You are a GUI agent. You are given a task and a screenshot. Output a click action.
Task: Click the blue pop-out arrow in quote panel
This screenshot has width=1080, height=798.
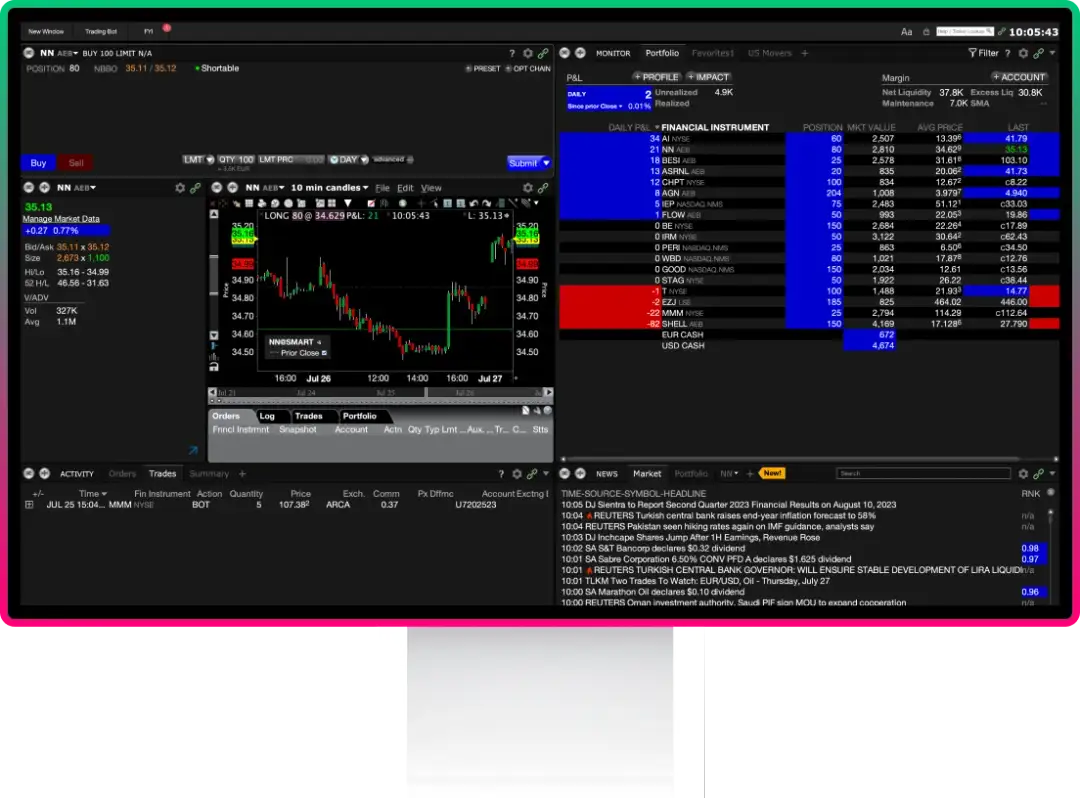pos(192,451)
